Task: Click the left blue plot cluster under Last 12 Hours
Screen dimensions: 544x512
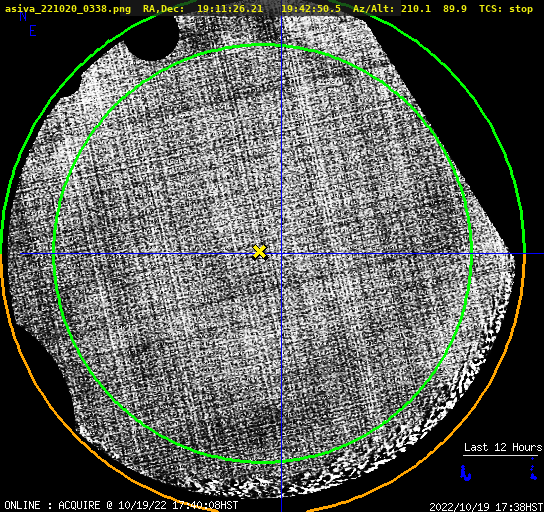Action: tap(465, 473)
